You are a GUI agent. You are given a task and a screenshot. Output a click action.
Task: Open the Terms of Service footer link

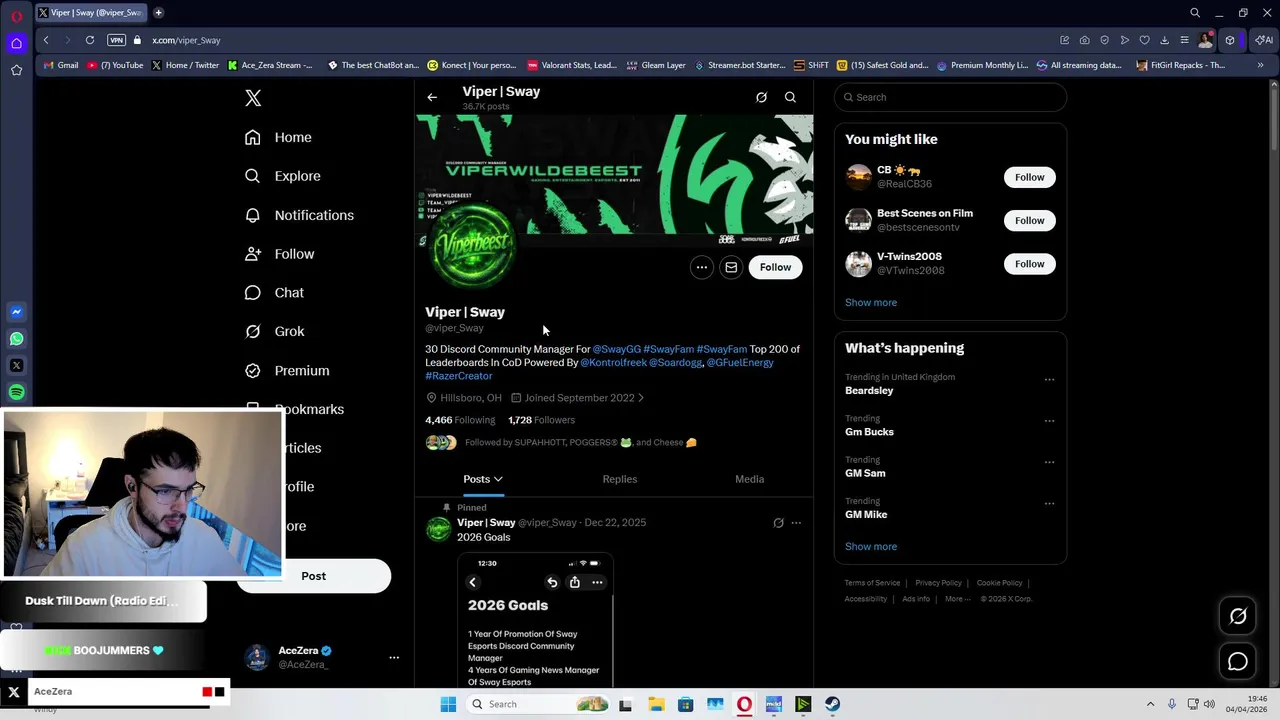872,583
